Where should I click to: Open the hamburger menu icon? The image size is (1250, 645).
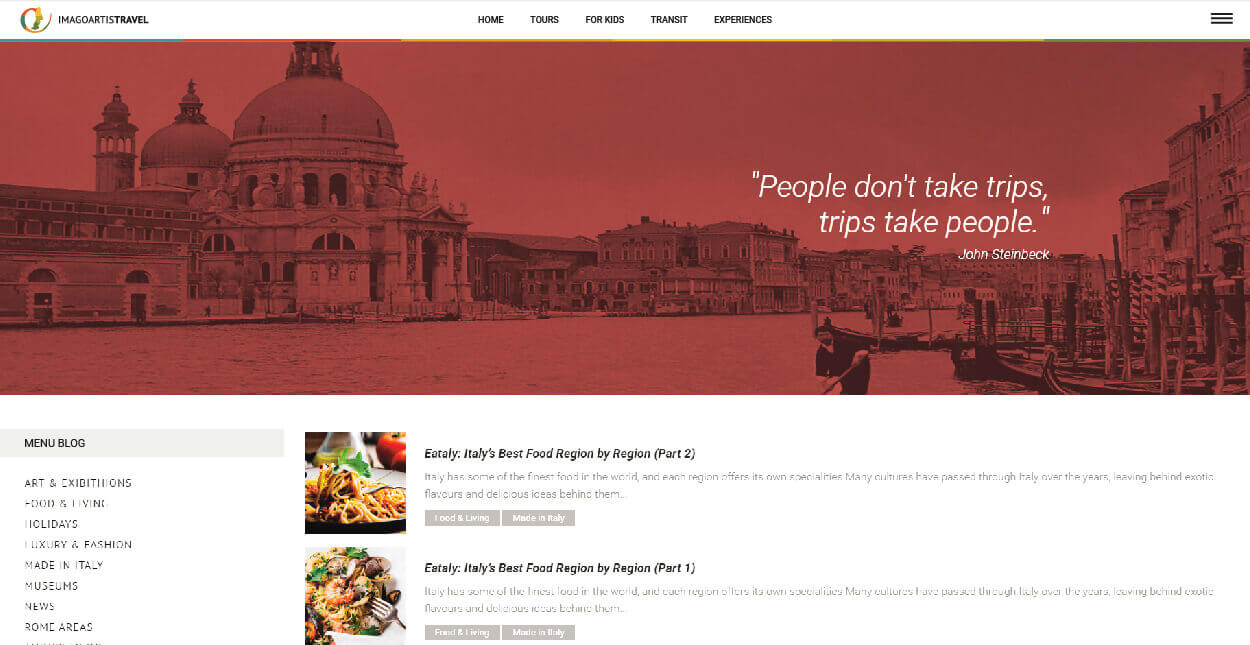(1221, 18)
